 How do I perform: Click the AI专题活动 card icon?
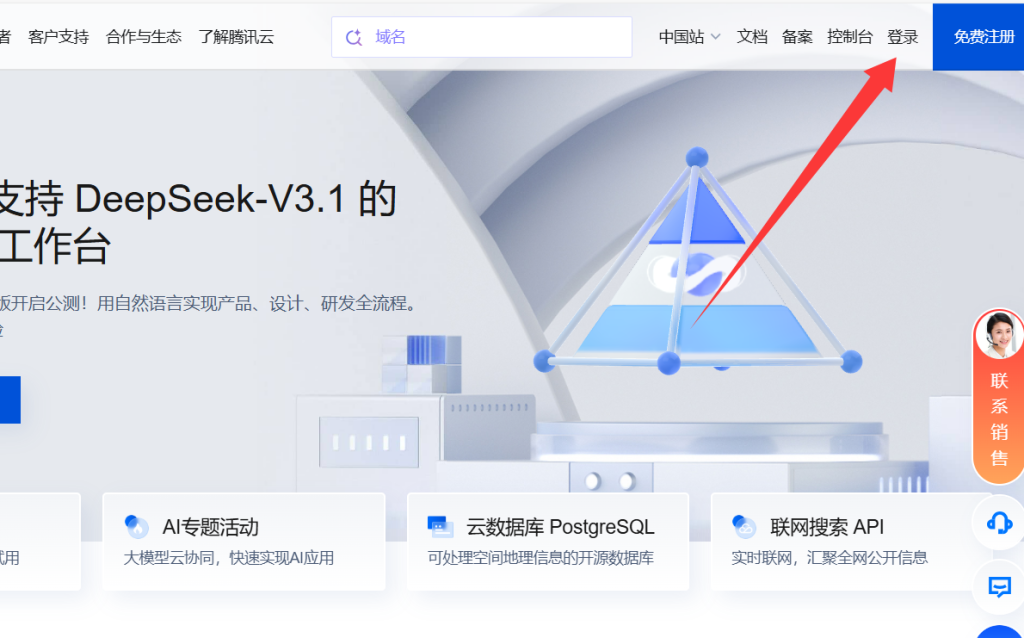(x=136, y=526)
